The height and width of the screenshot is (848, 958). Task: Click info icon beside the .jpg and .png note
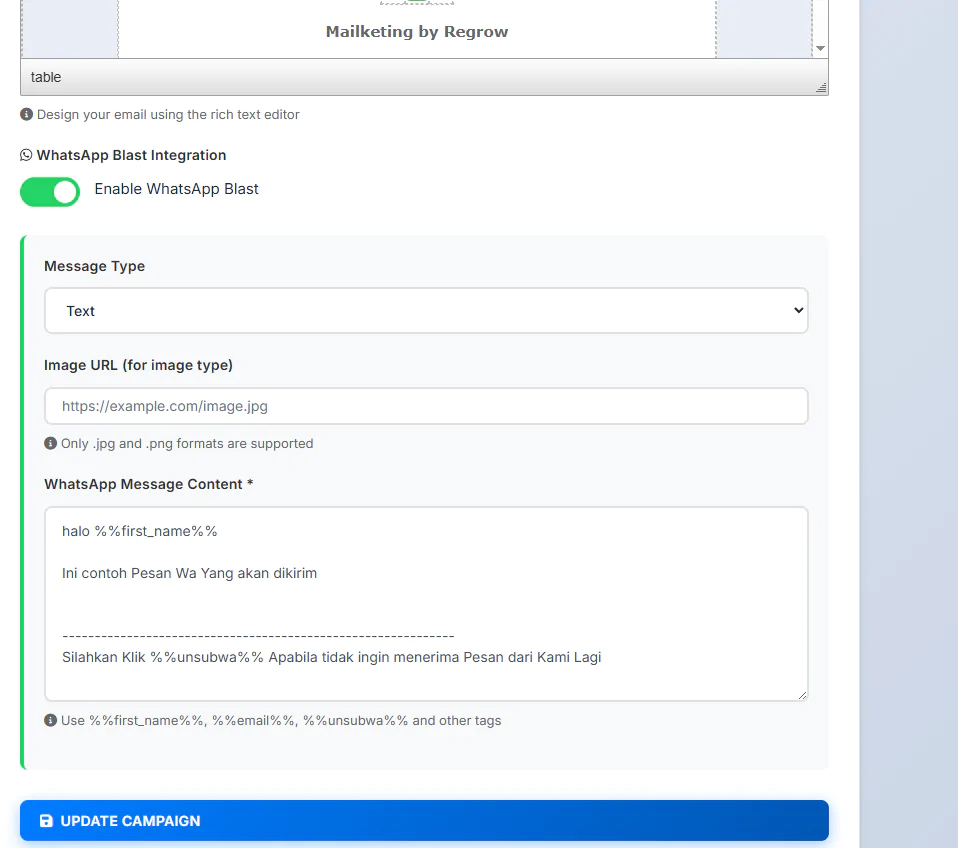(51, 443)
